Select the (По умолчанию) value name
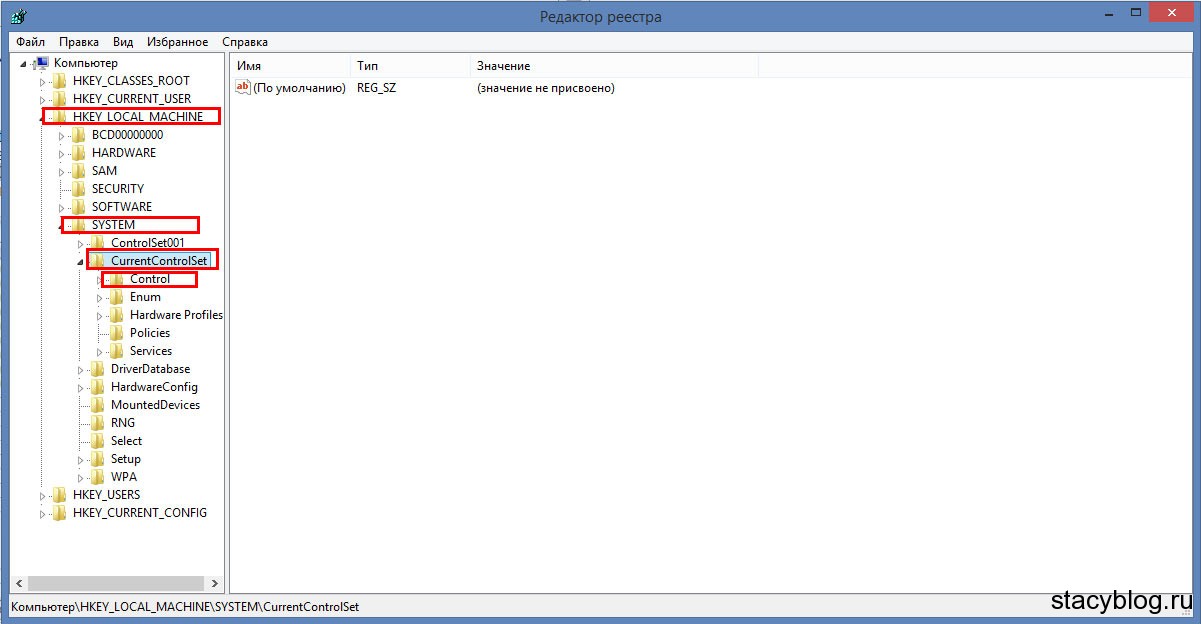The image size is (1201, 624). click(x=299, y=88)
